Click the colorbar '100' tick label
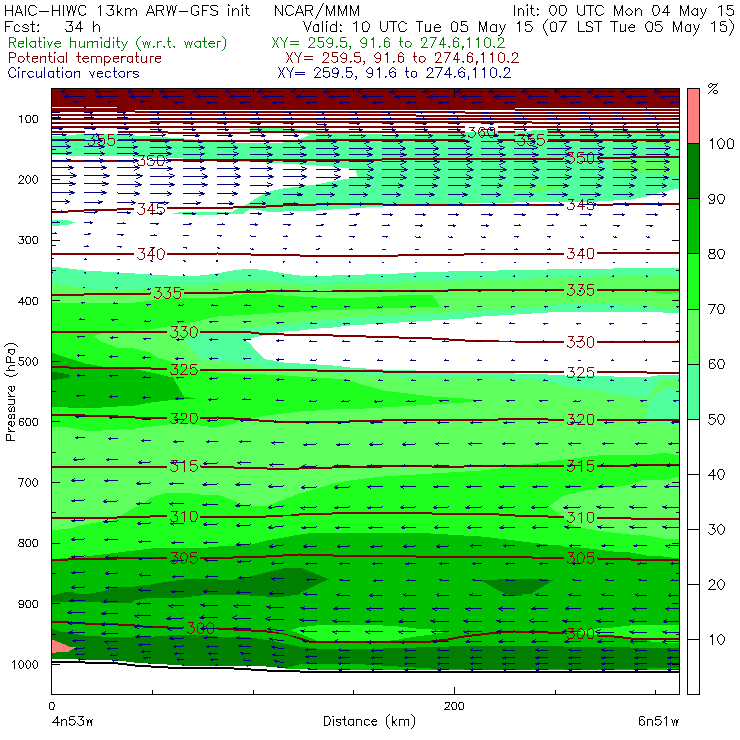The width and height of the screenshot is (740, 740). pyautogui.click(x=721, y=143)
